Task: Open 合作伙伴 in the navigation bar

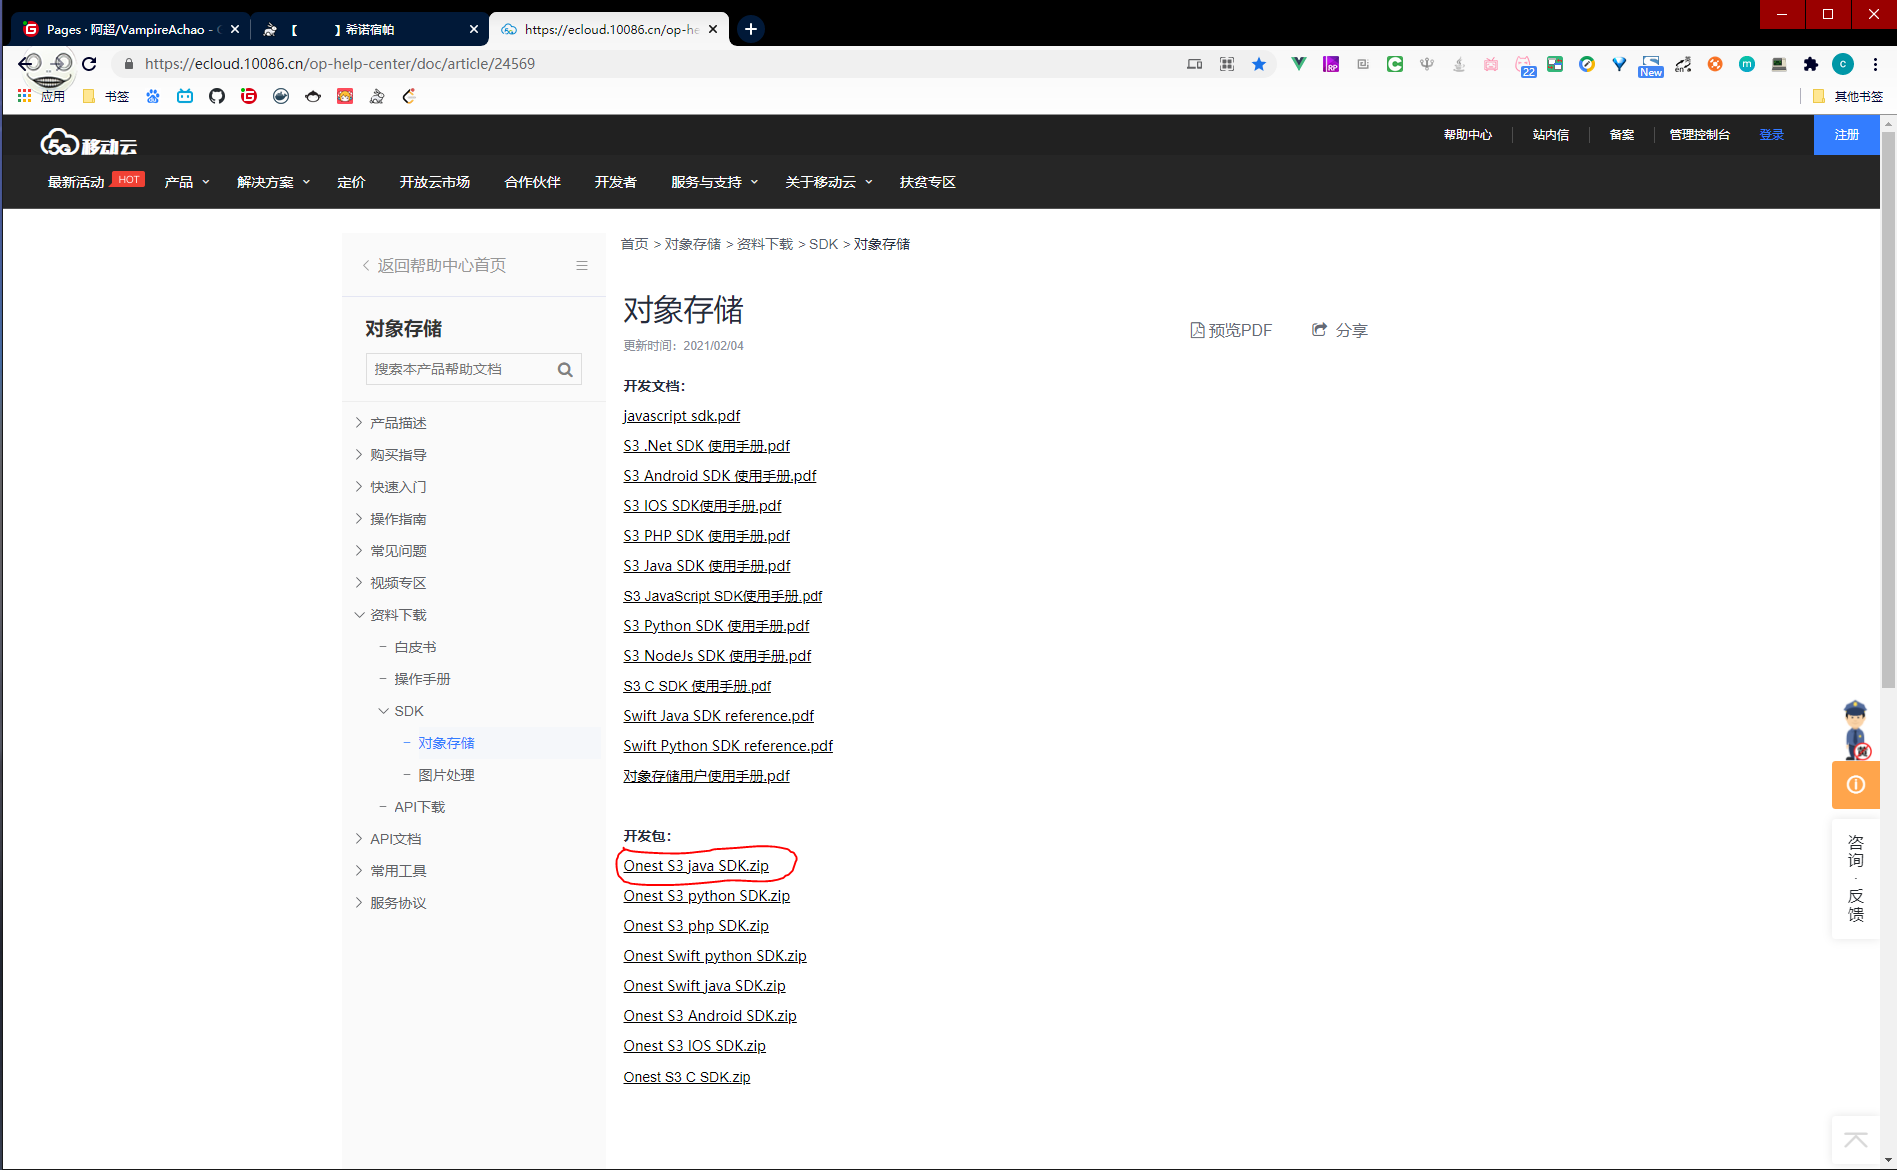Action: 532,182
